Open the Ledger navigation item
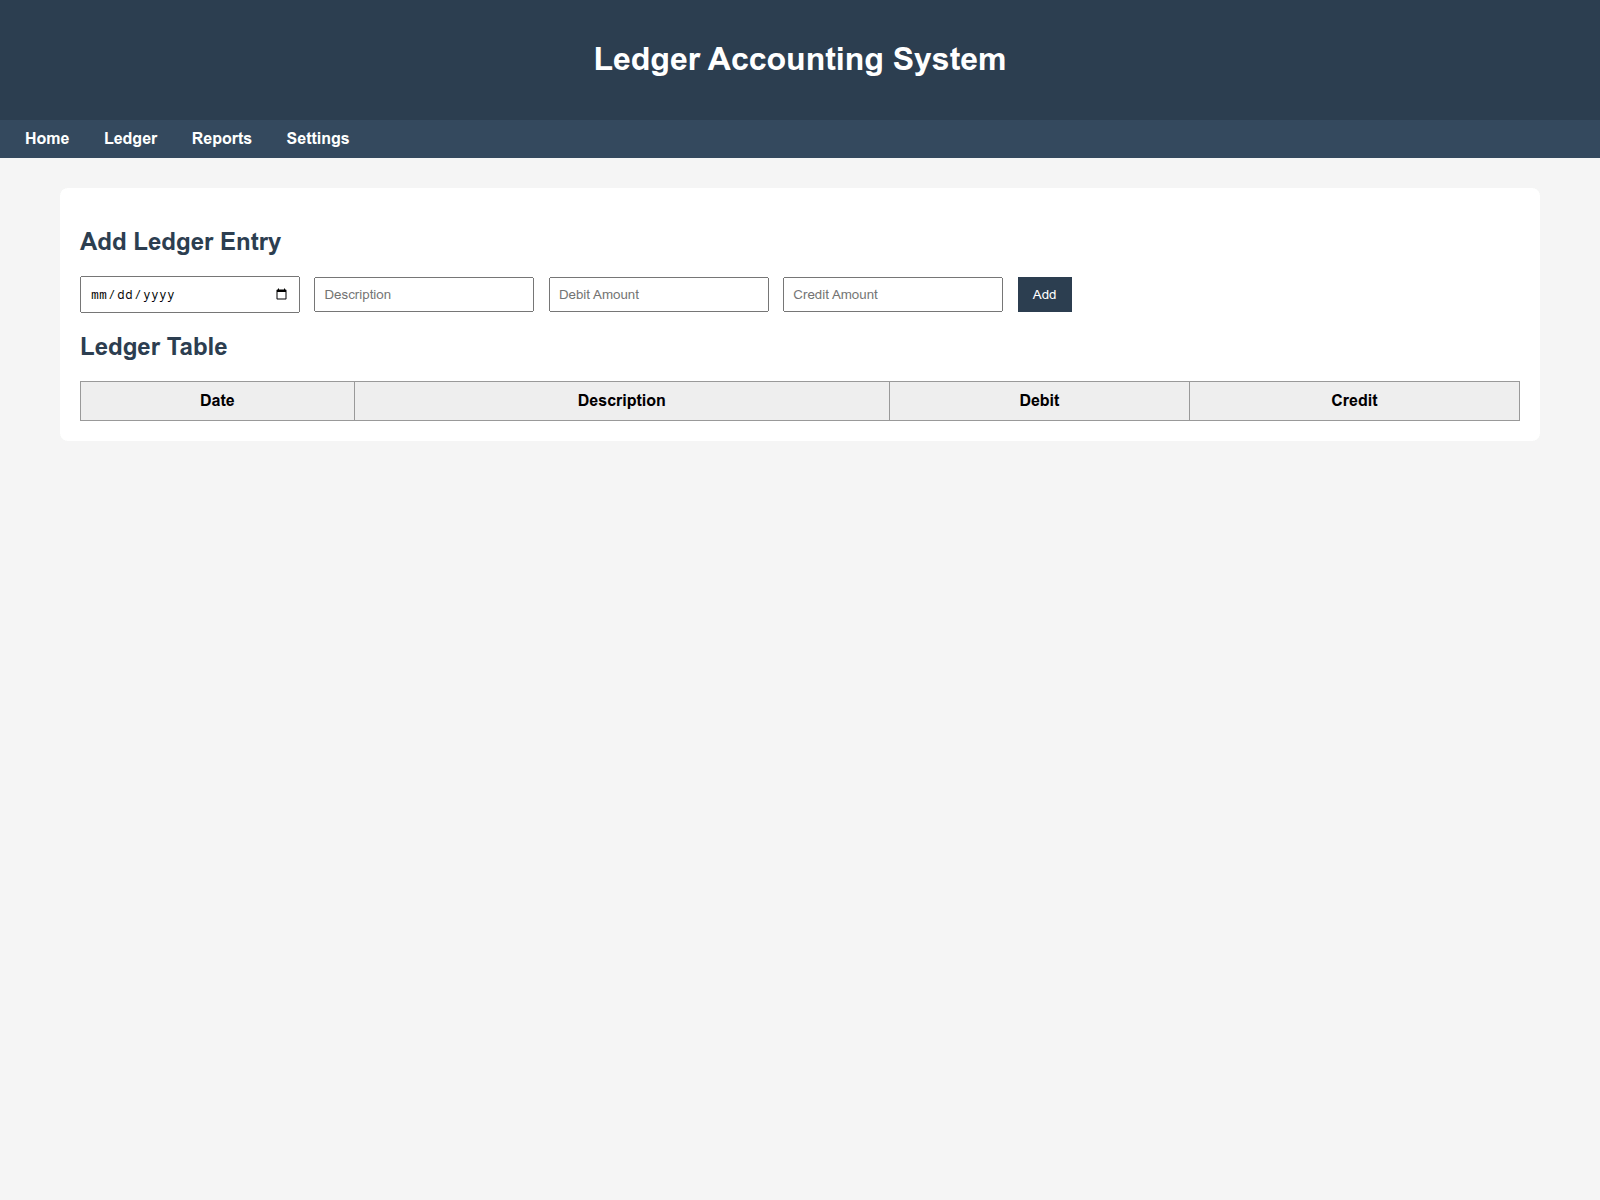 pos(129,138)
